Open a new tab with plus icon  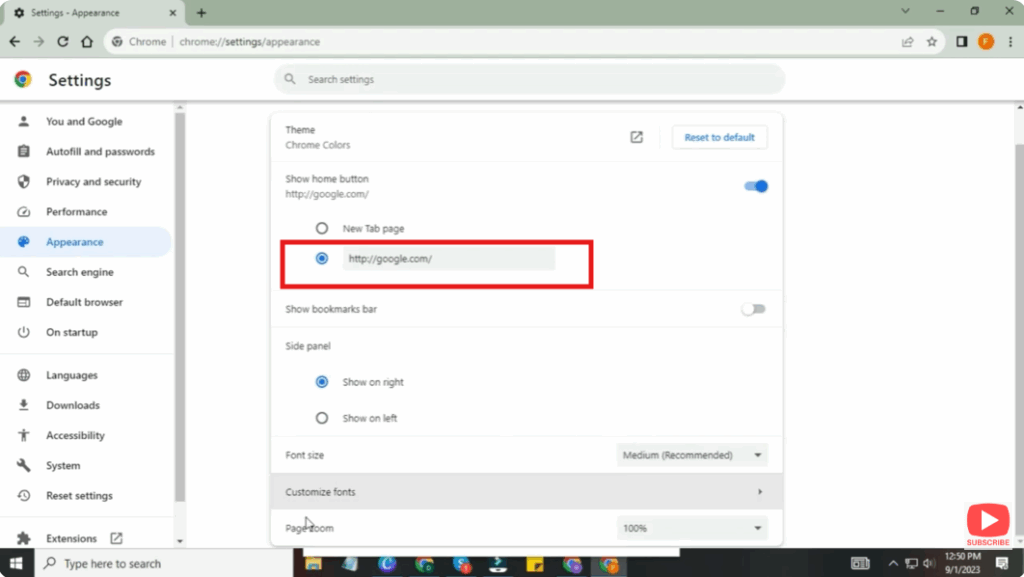tap(201, 13)
